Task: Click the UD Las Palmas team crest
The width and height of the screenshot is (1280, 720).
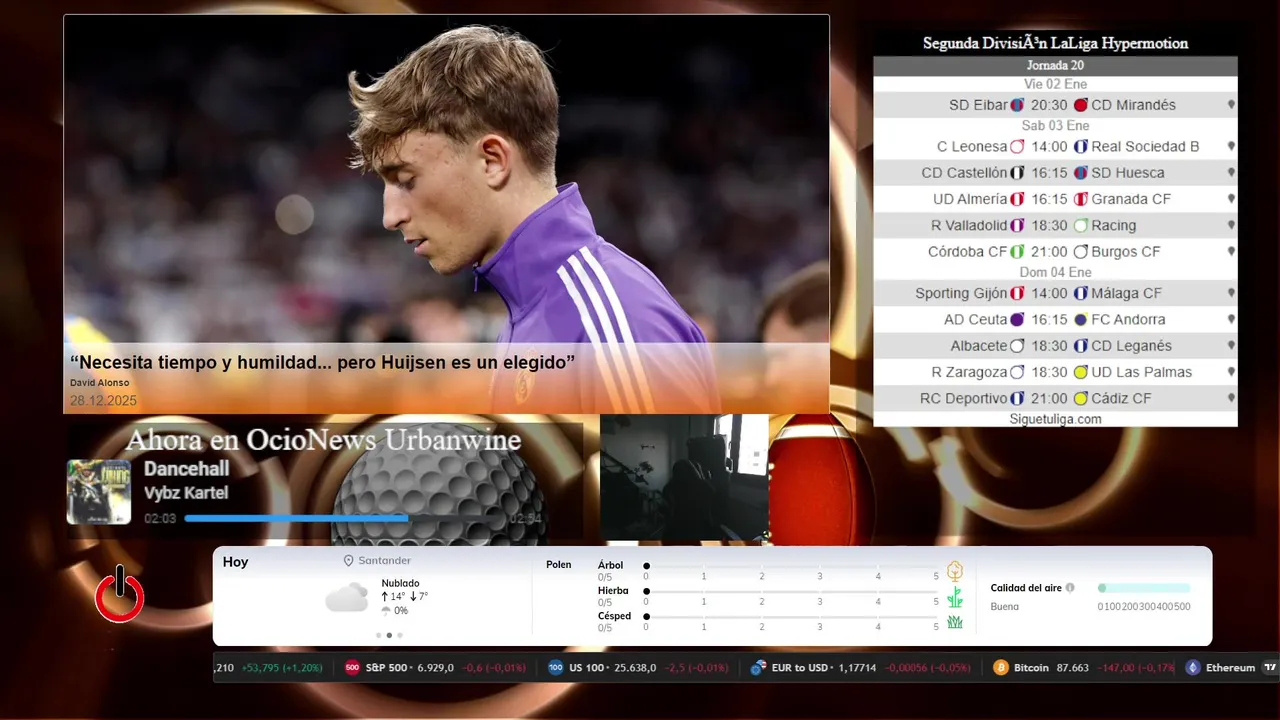Action: click(x=1080, y=372)
